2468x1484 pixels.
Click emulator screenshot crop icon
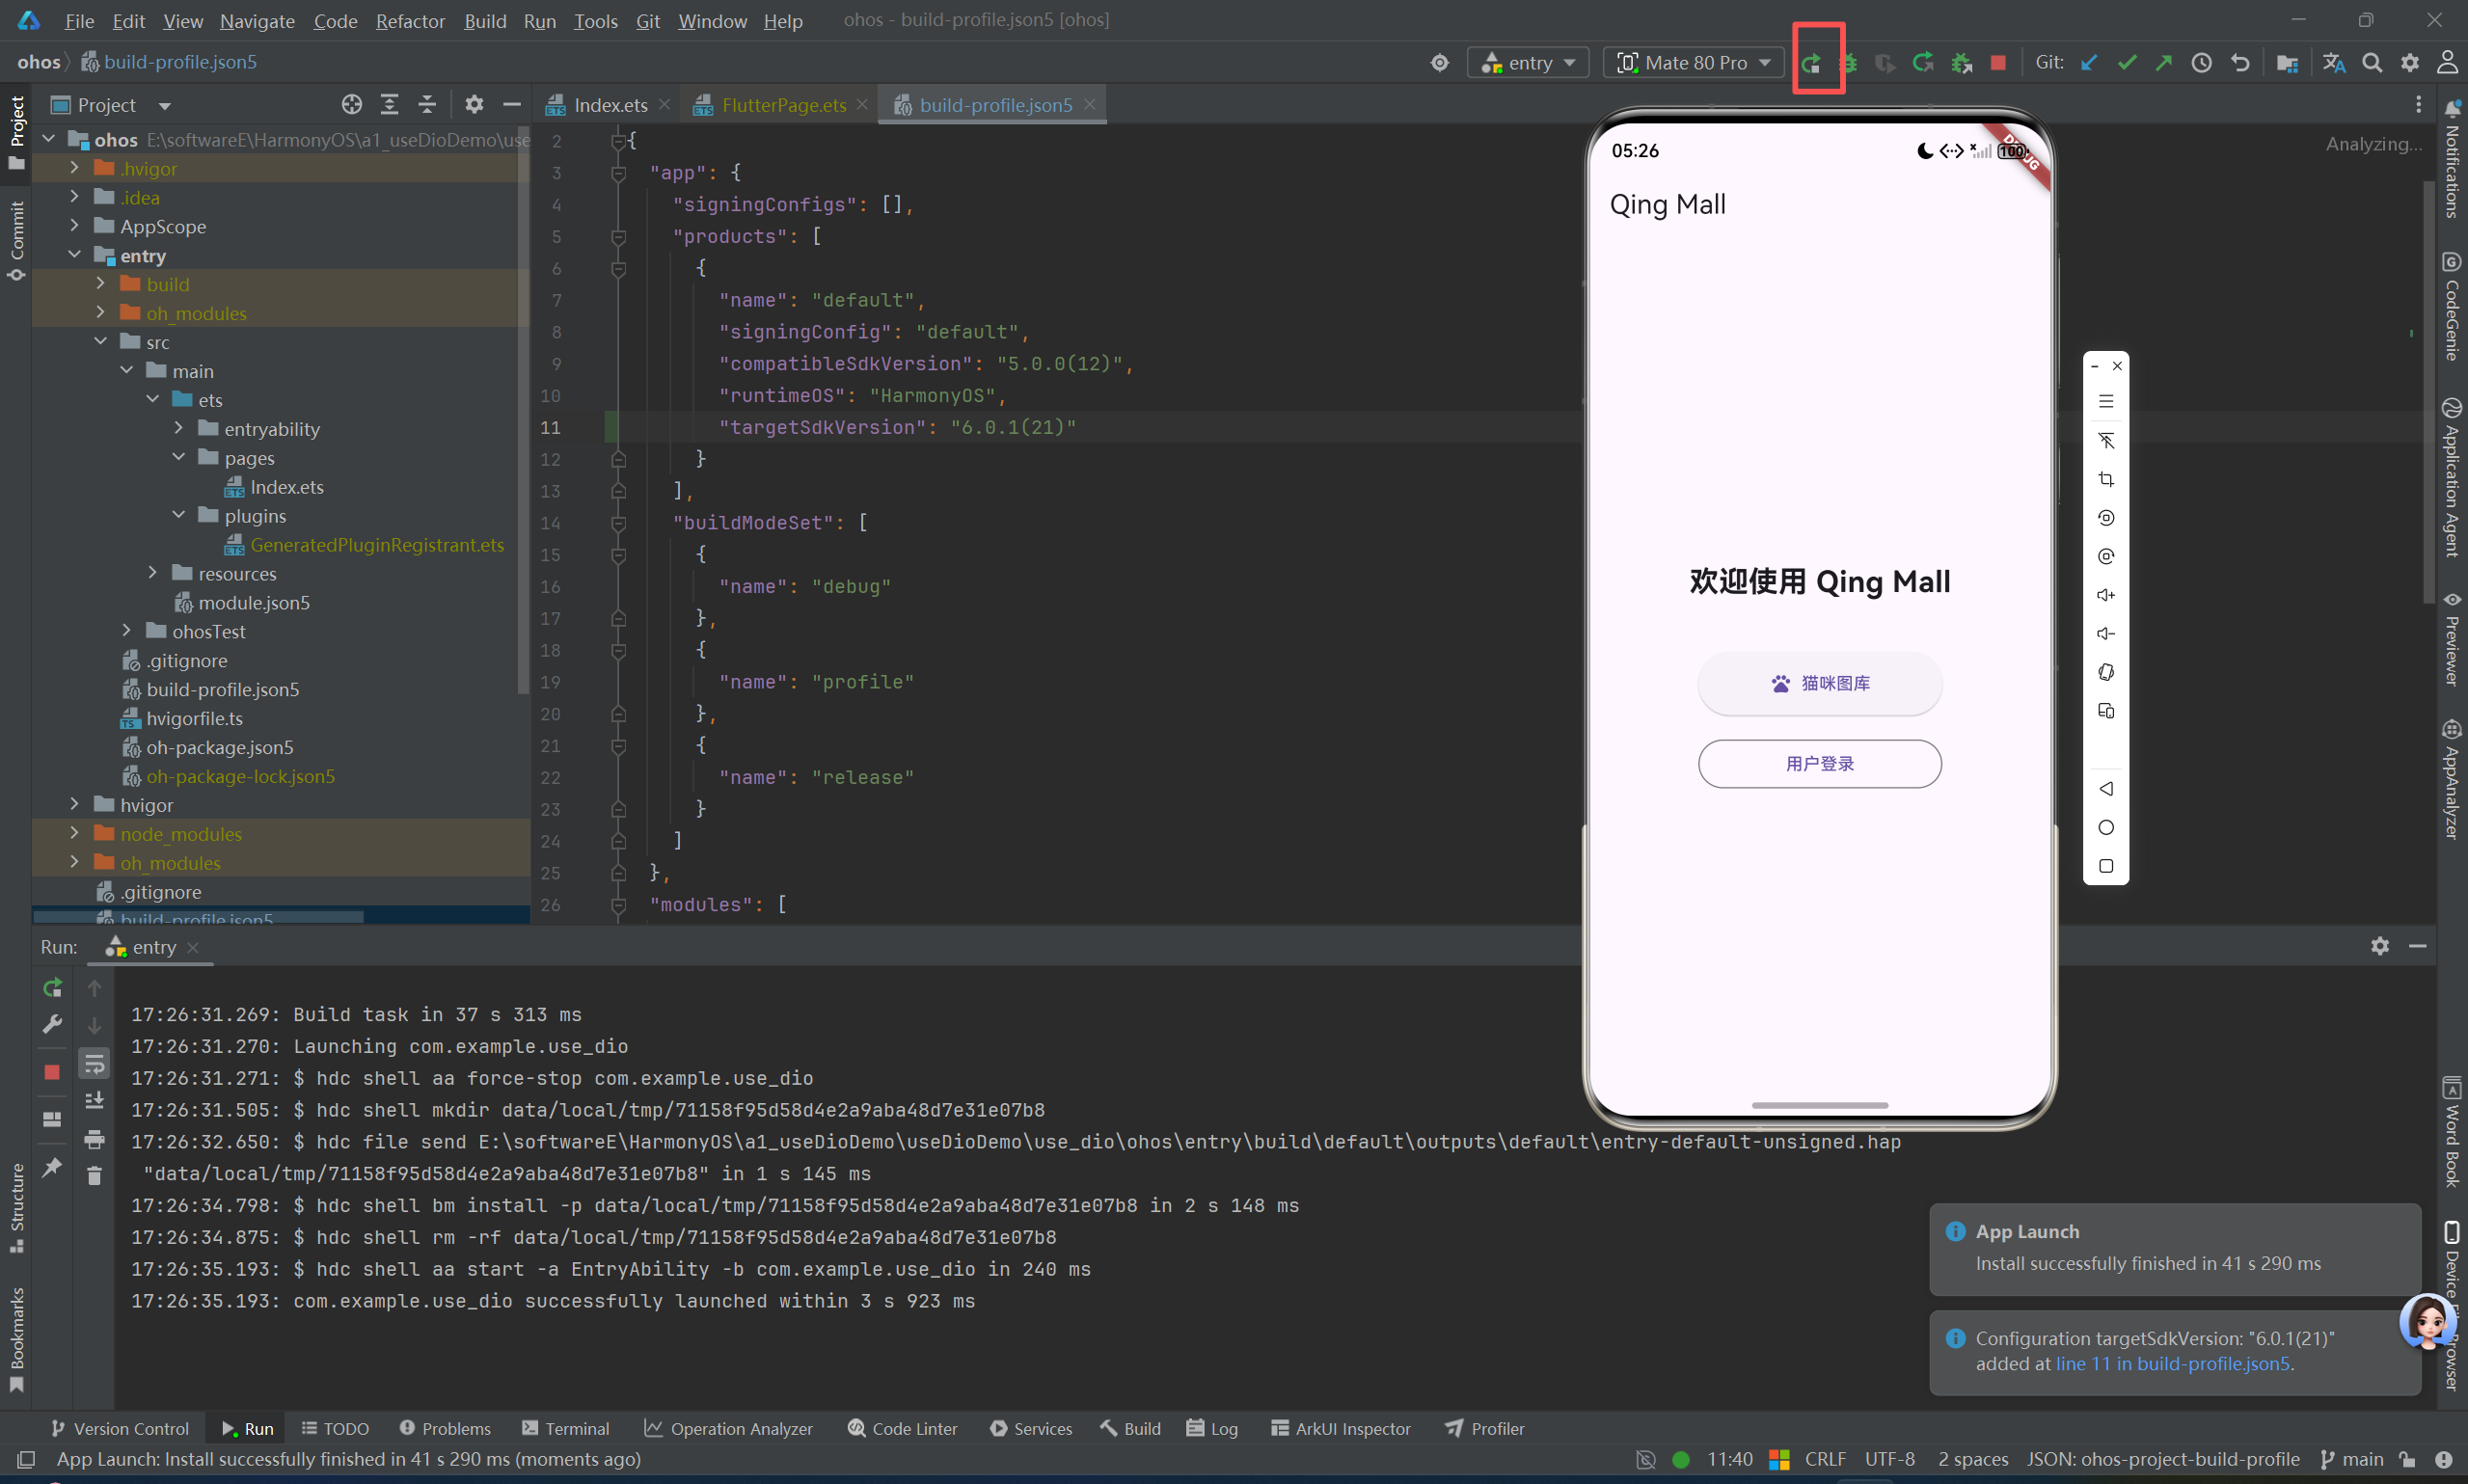pyautogui.click(x=2106, y=480)
